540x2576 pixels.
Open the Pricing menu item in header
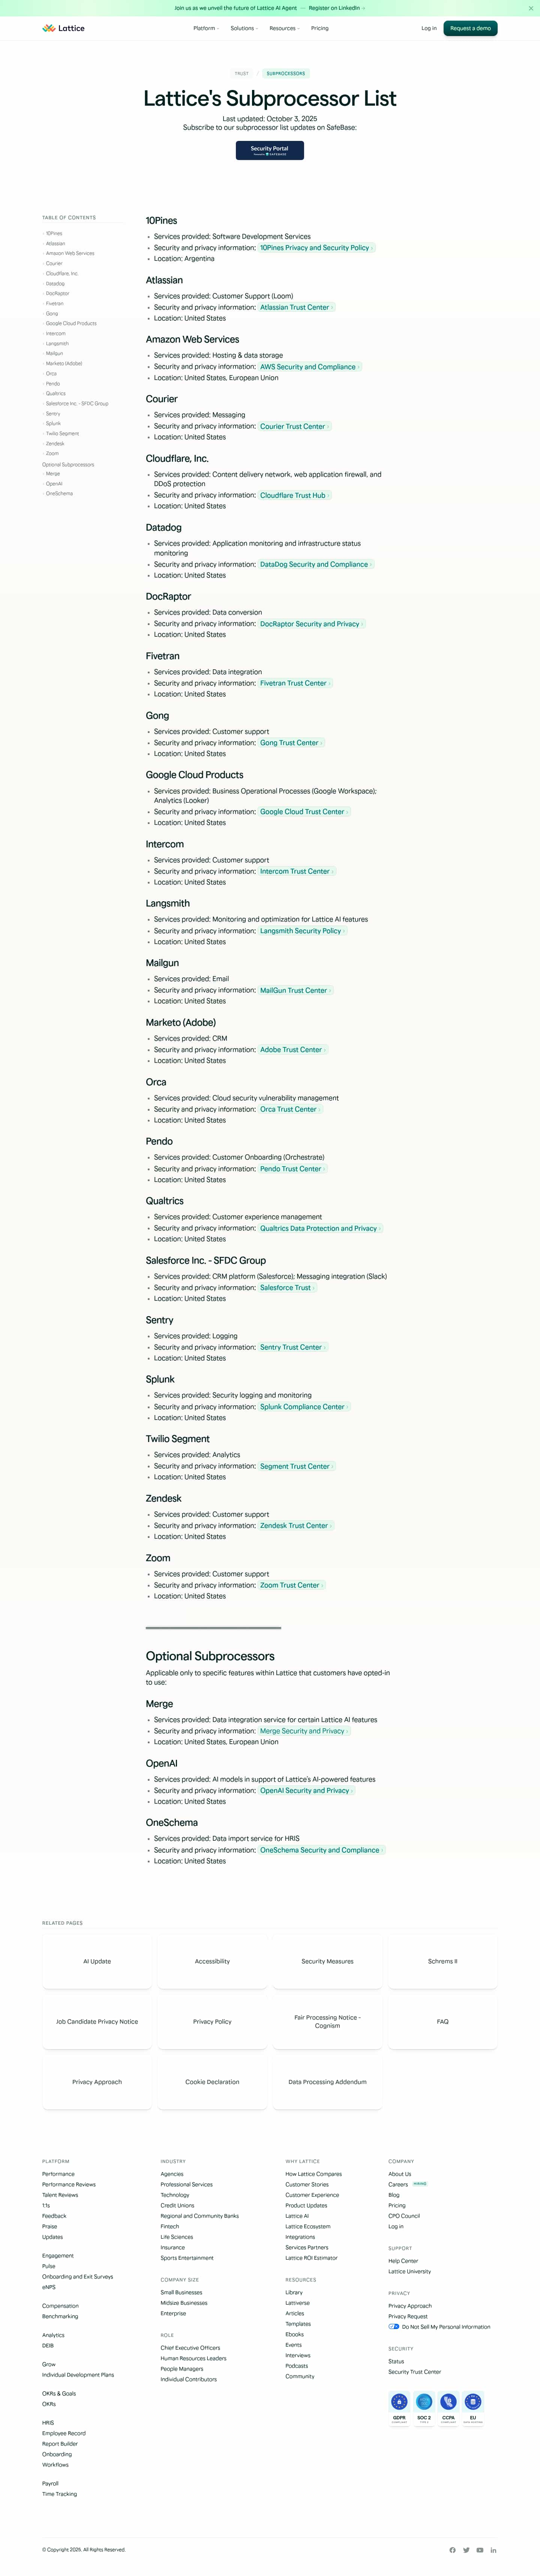coord(320,28)
